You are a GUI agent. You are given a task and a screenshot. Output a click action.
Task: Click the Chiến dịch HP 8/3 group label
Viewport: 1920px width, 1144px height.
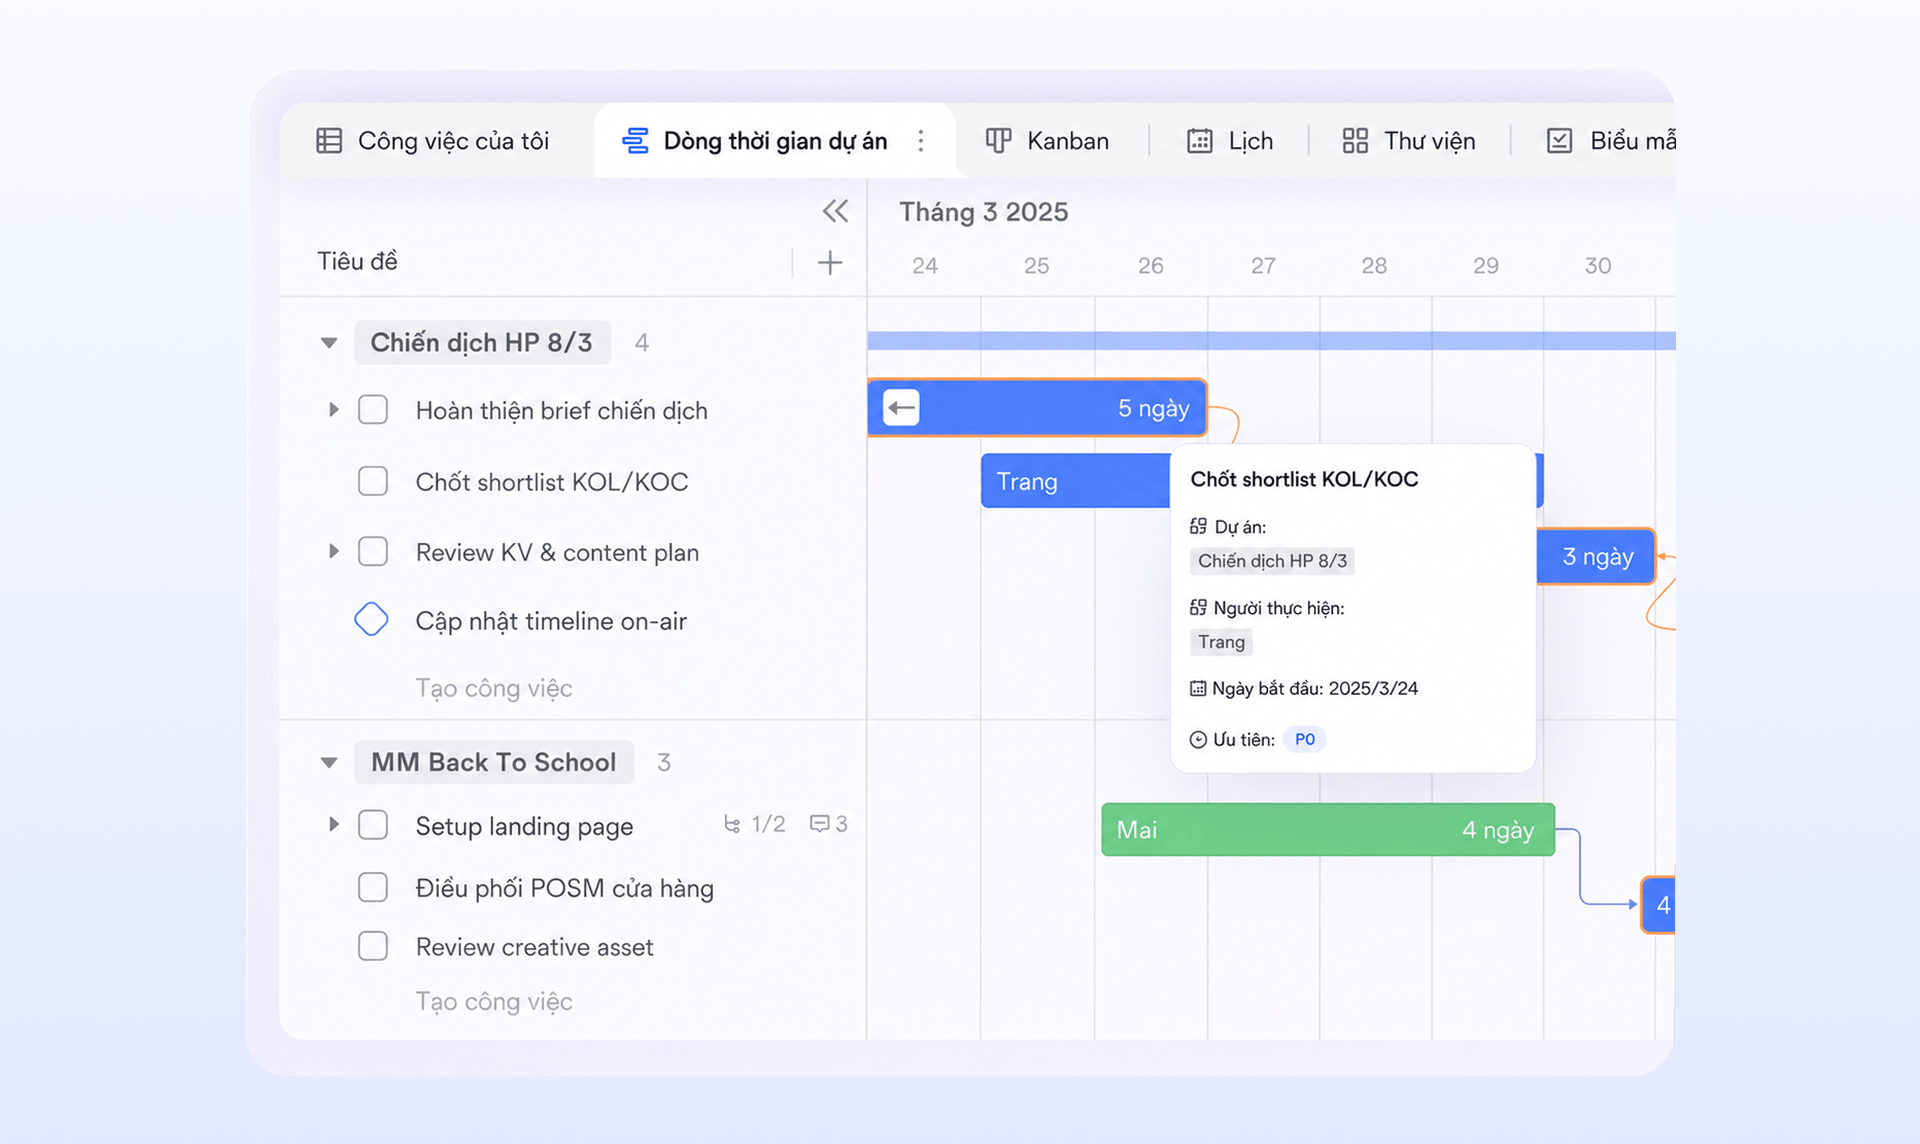[482, 343]
